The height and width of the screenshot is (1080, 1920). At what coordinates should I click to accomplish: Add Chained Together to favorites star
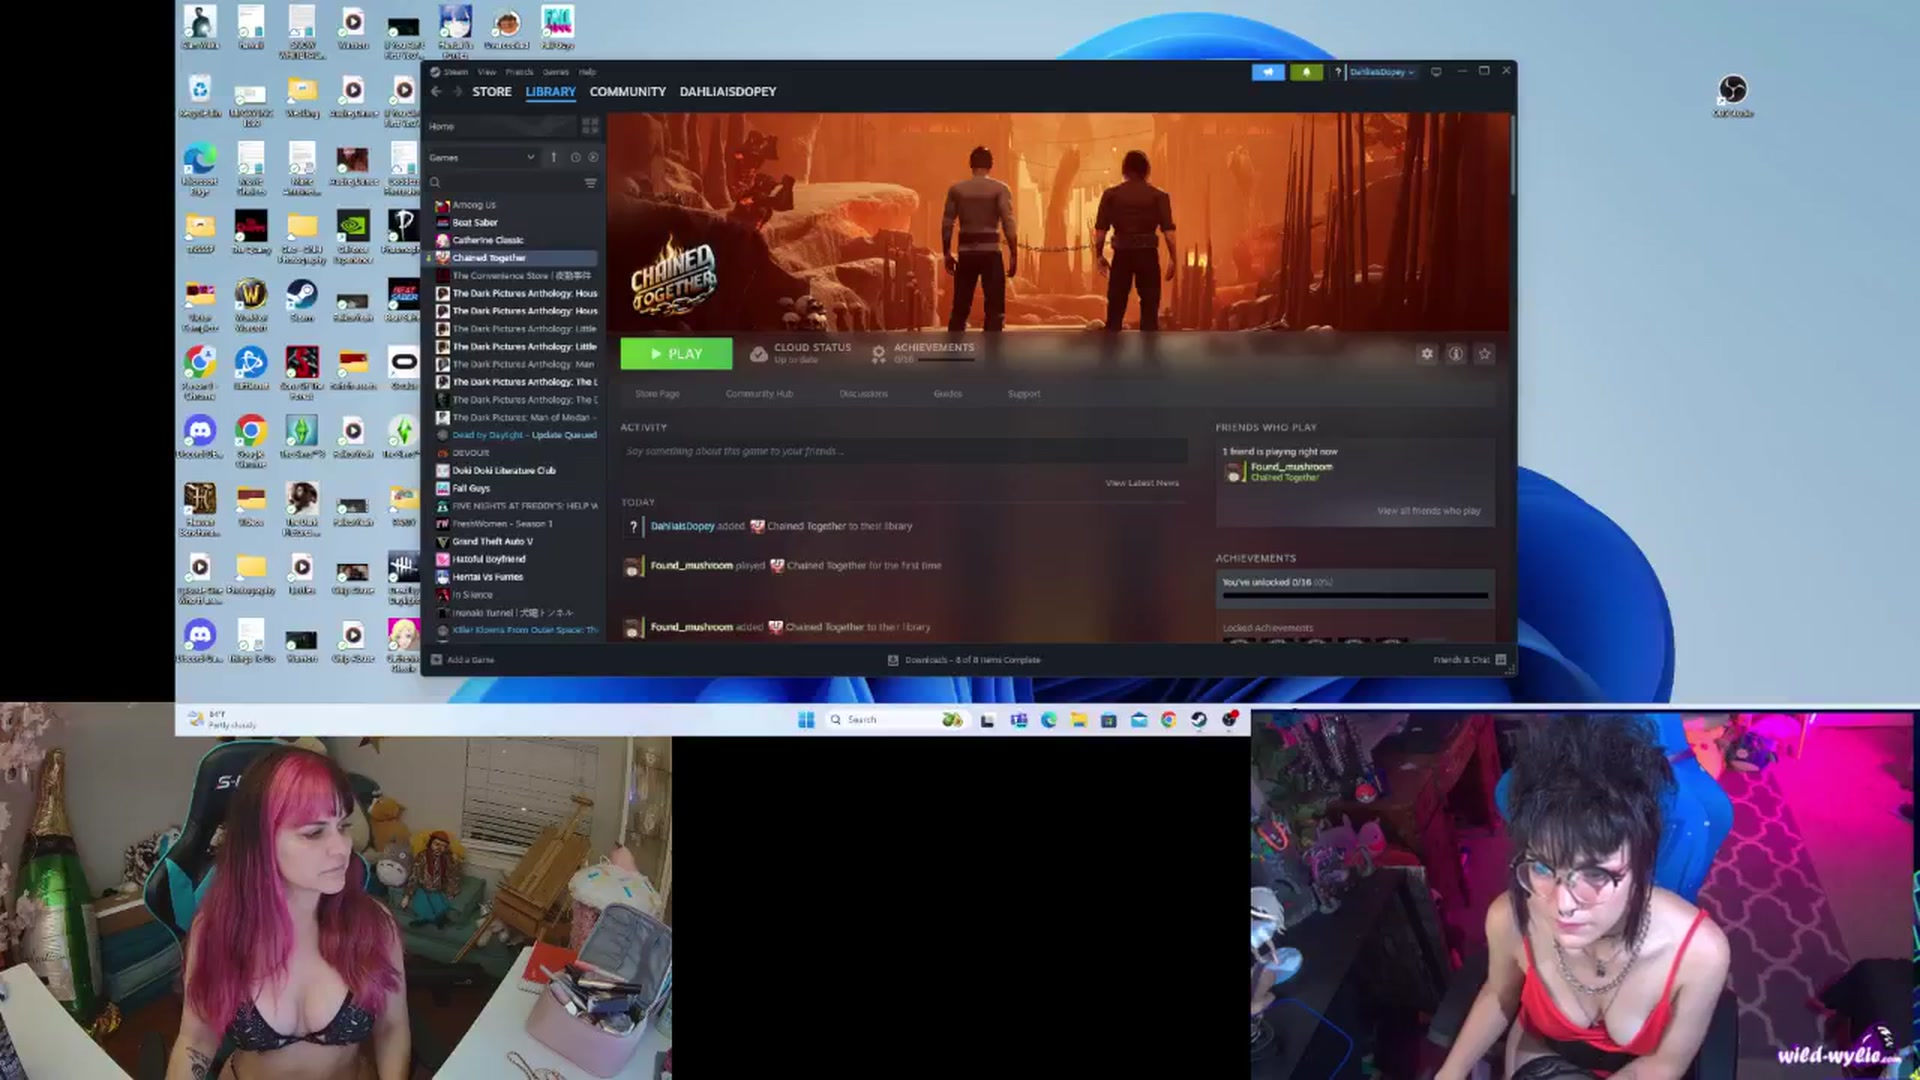(1485, 354)
